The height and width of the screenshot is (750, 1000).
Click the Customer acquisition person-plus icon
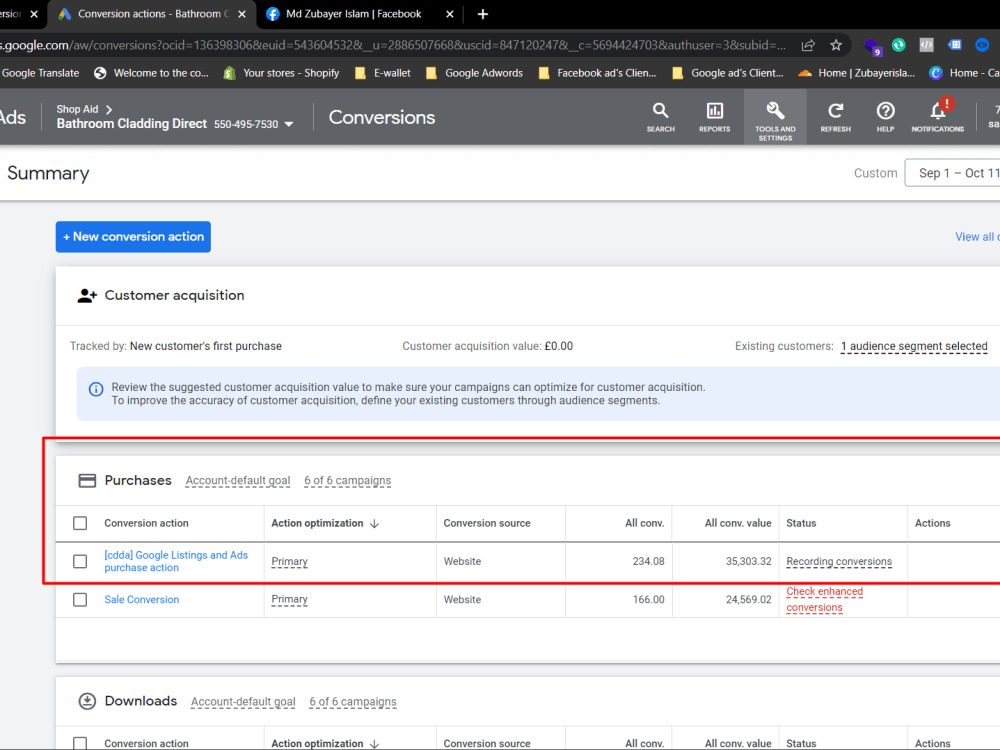(87, 296)
